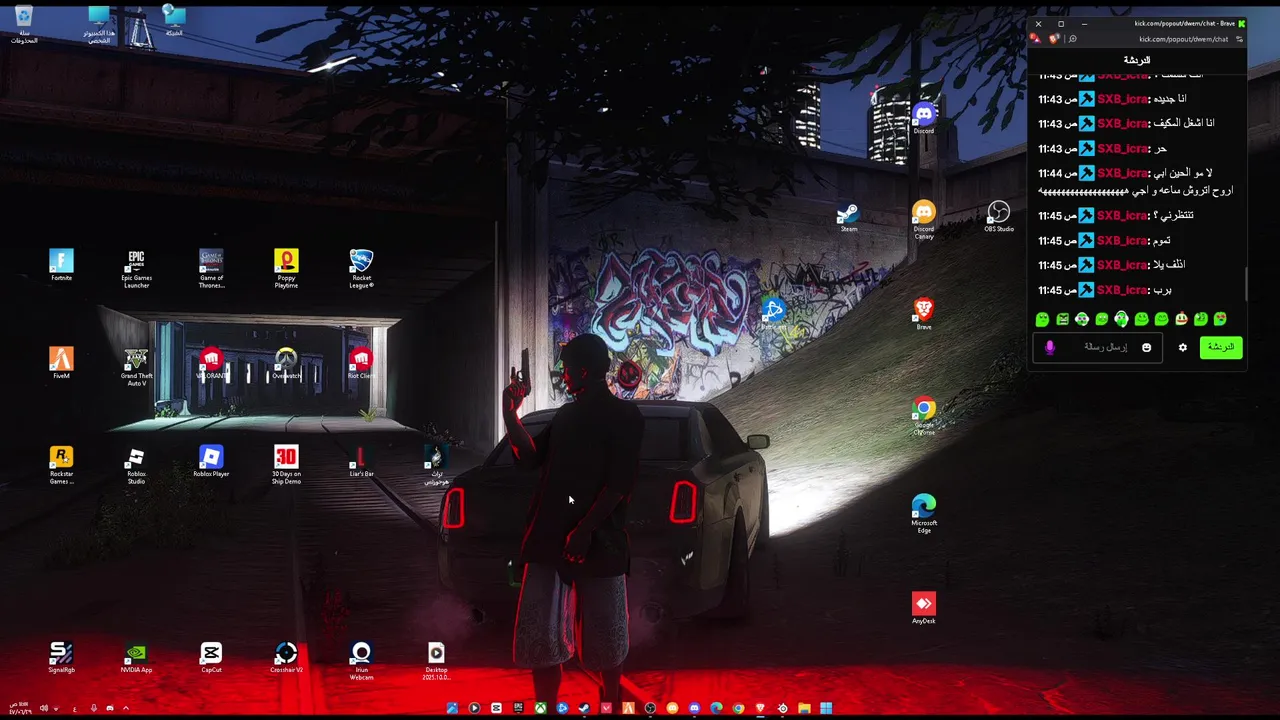This screenshot has height=720, width=1280.
Task: Launch AnyDesk from the desktop
Action: [923, 608]
